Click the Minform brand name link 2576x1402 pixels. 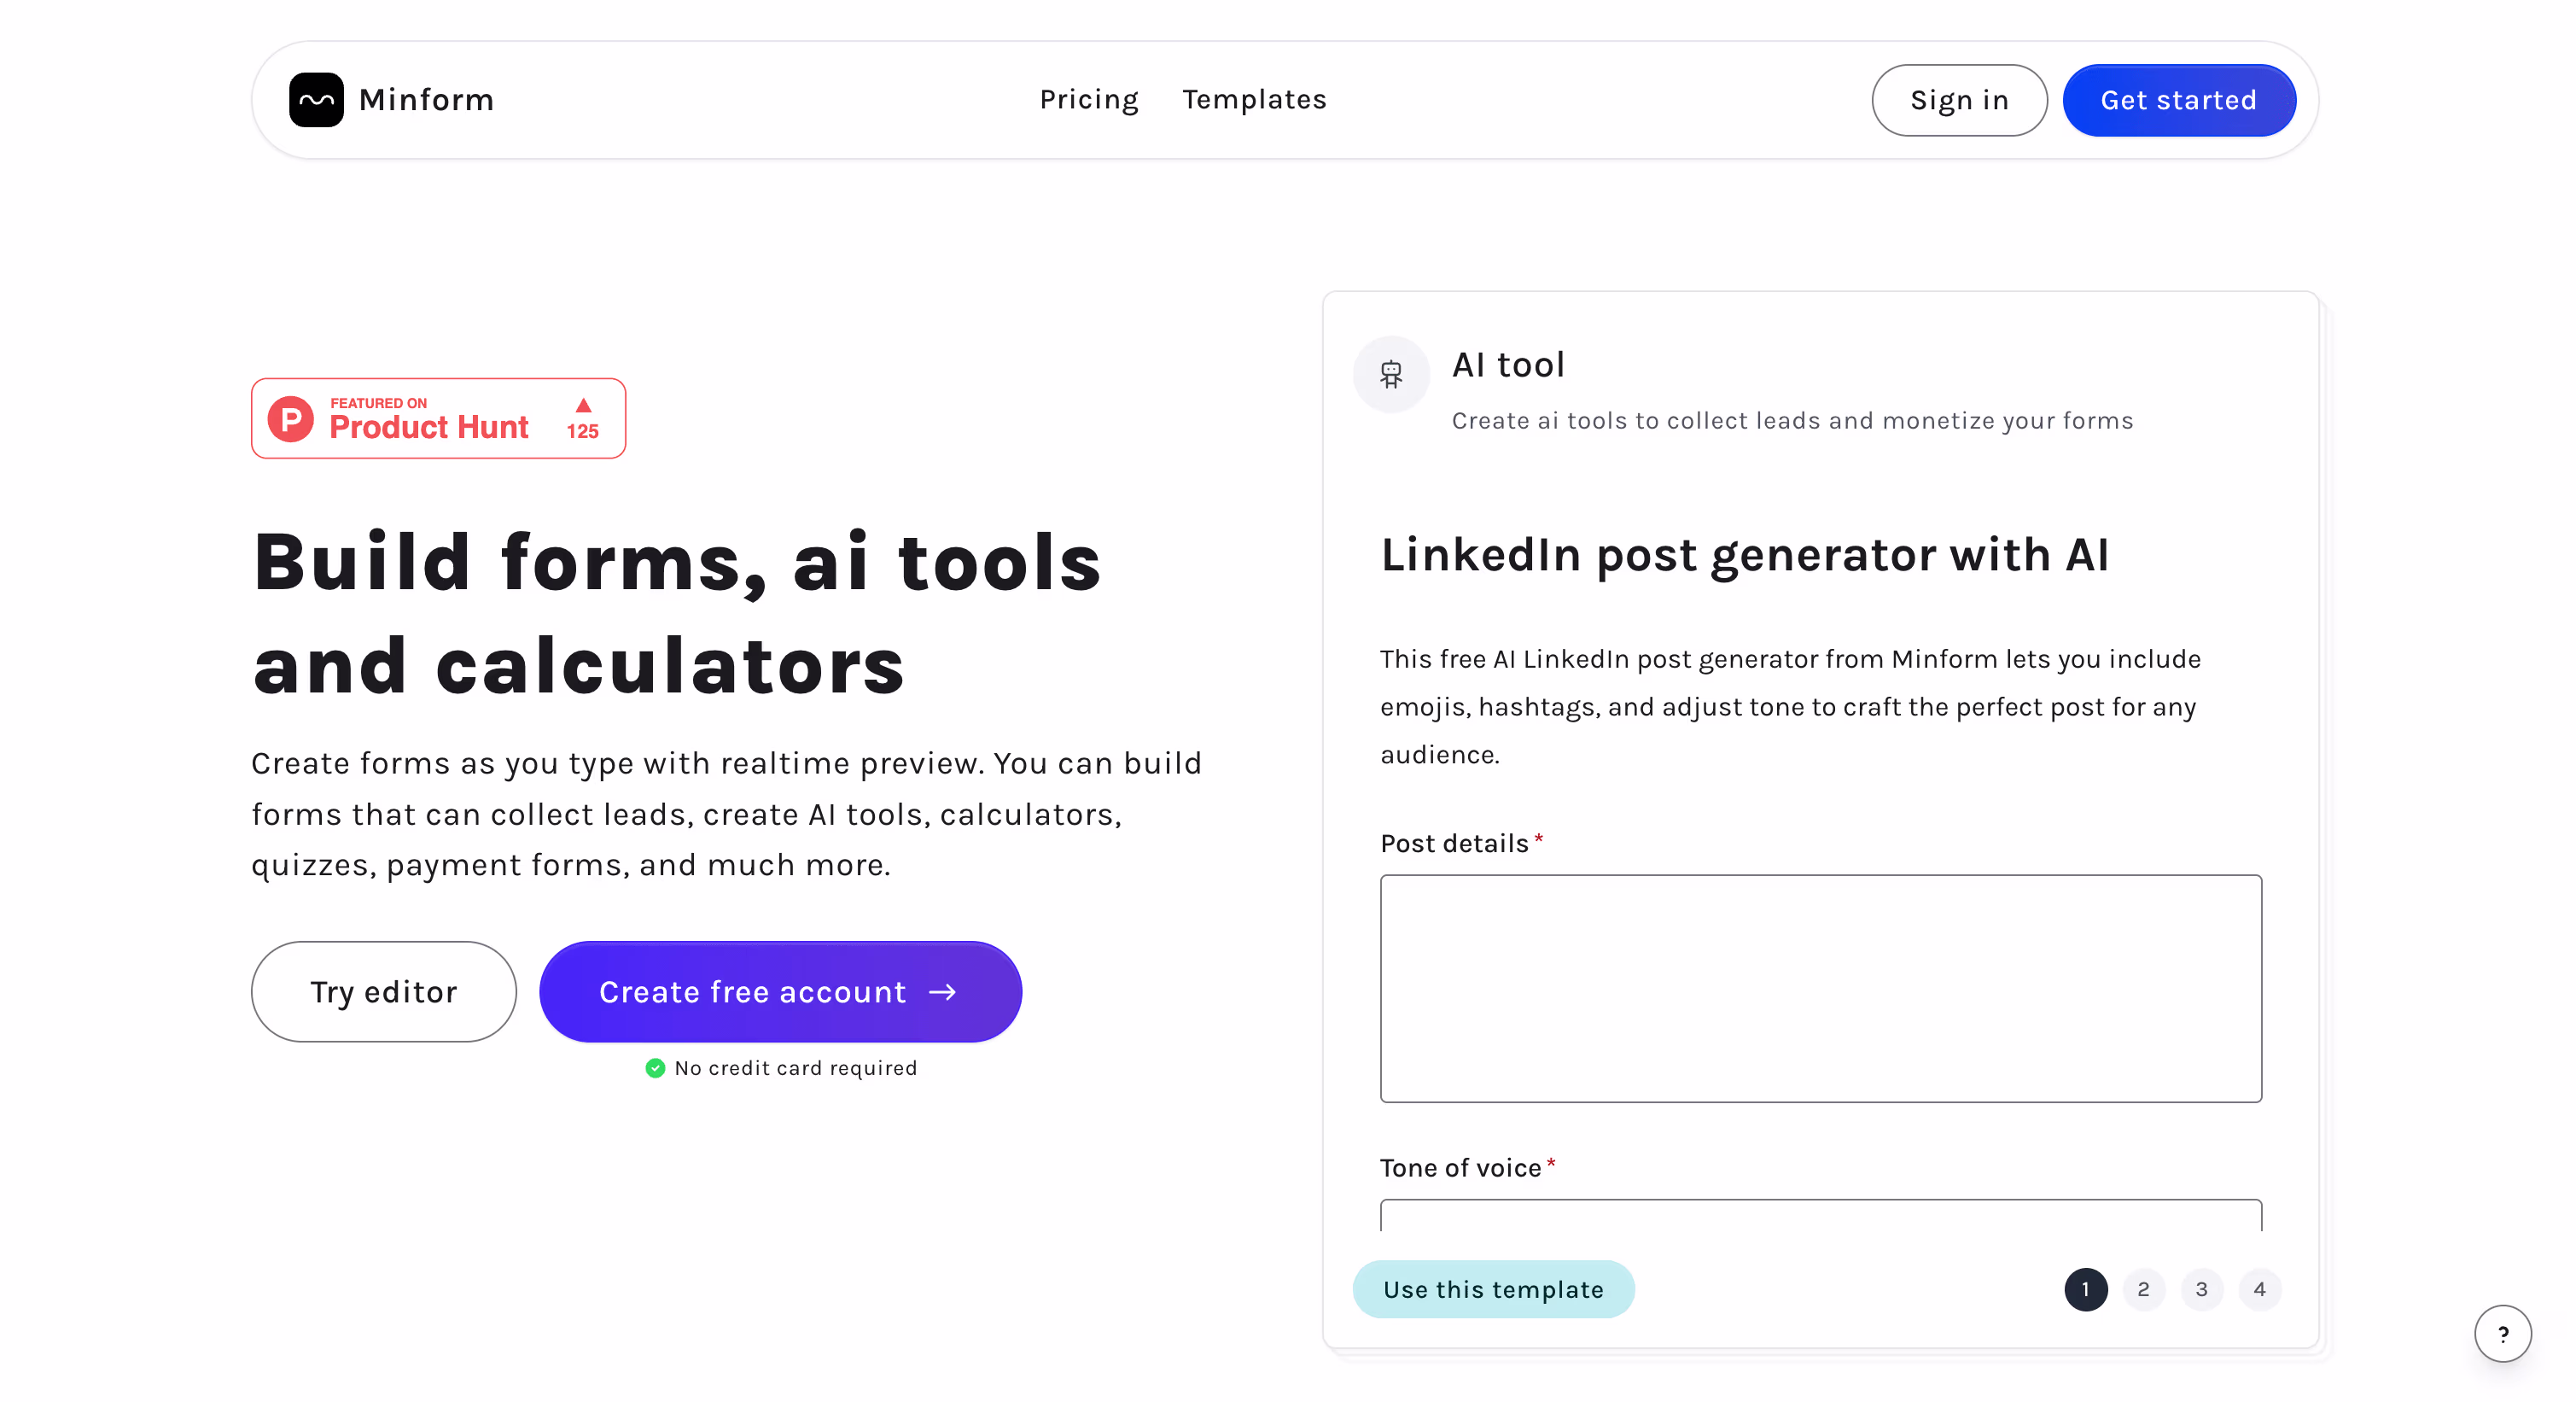coord(426,100)
